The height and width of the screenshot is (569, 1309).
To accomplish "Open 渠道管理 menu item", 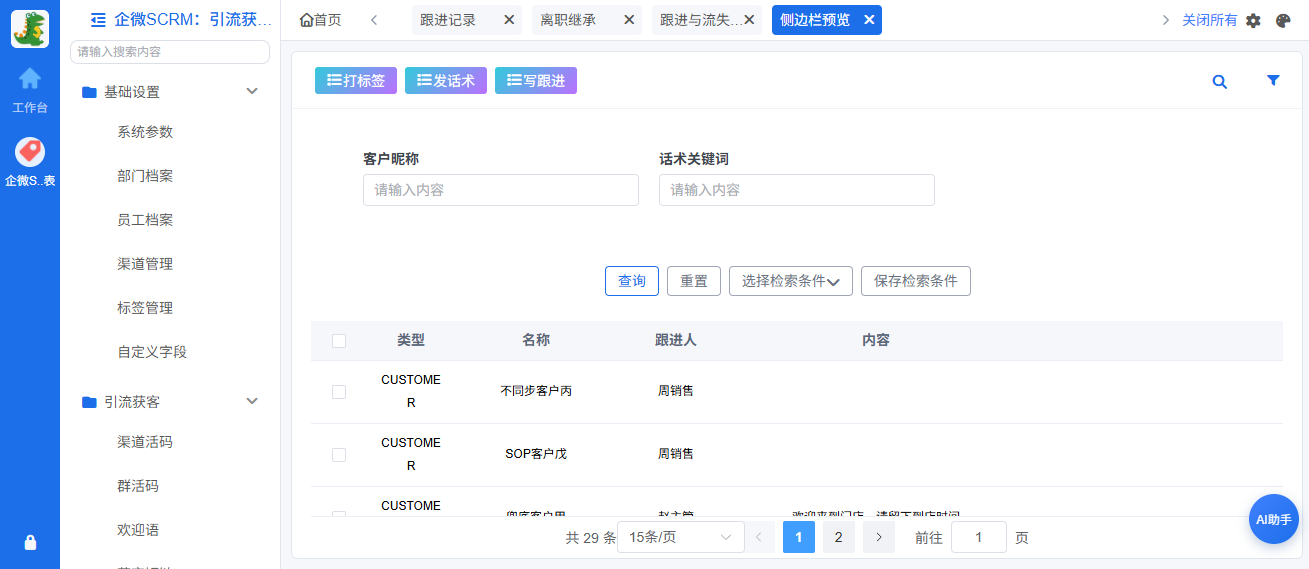I will (x=145, y=264).
